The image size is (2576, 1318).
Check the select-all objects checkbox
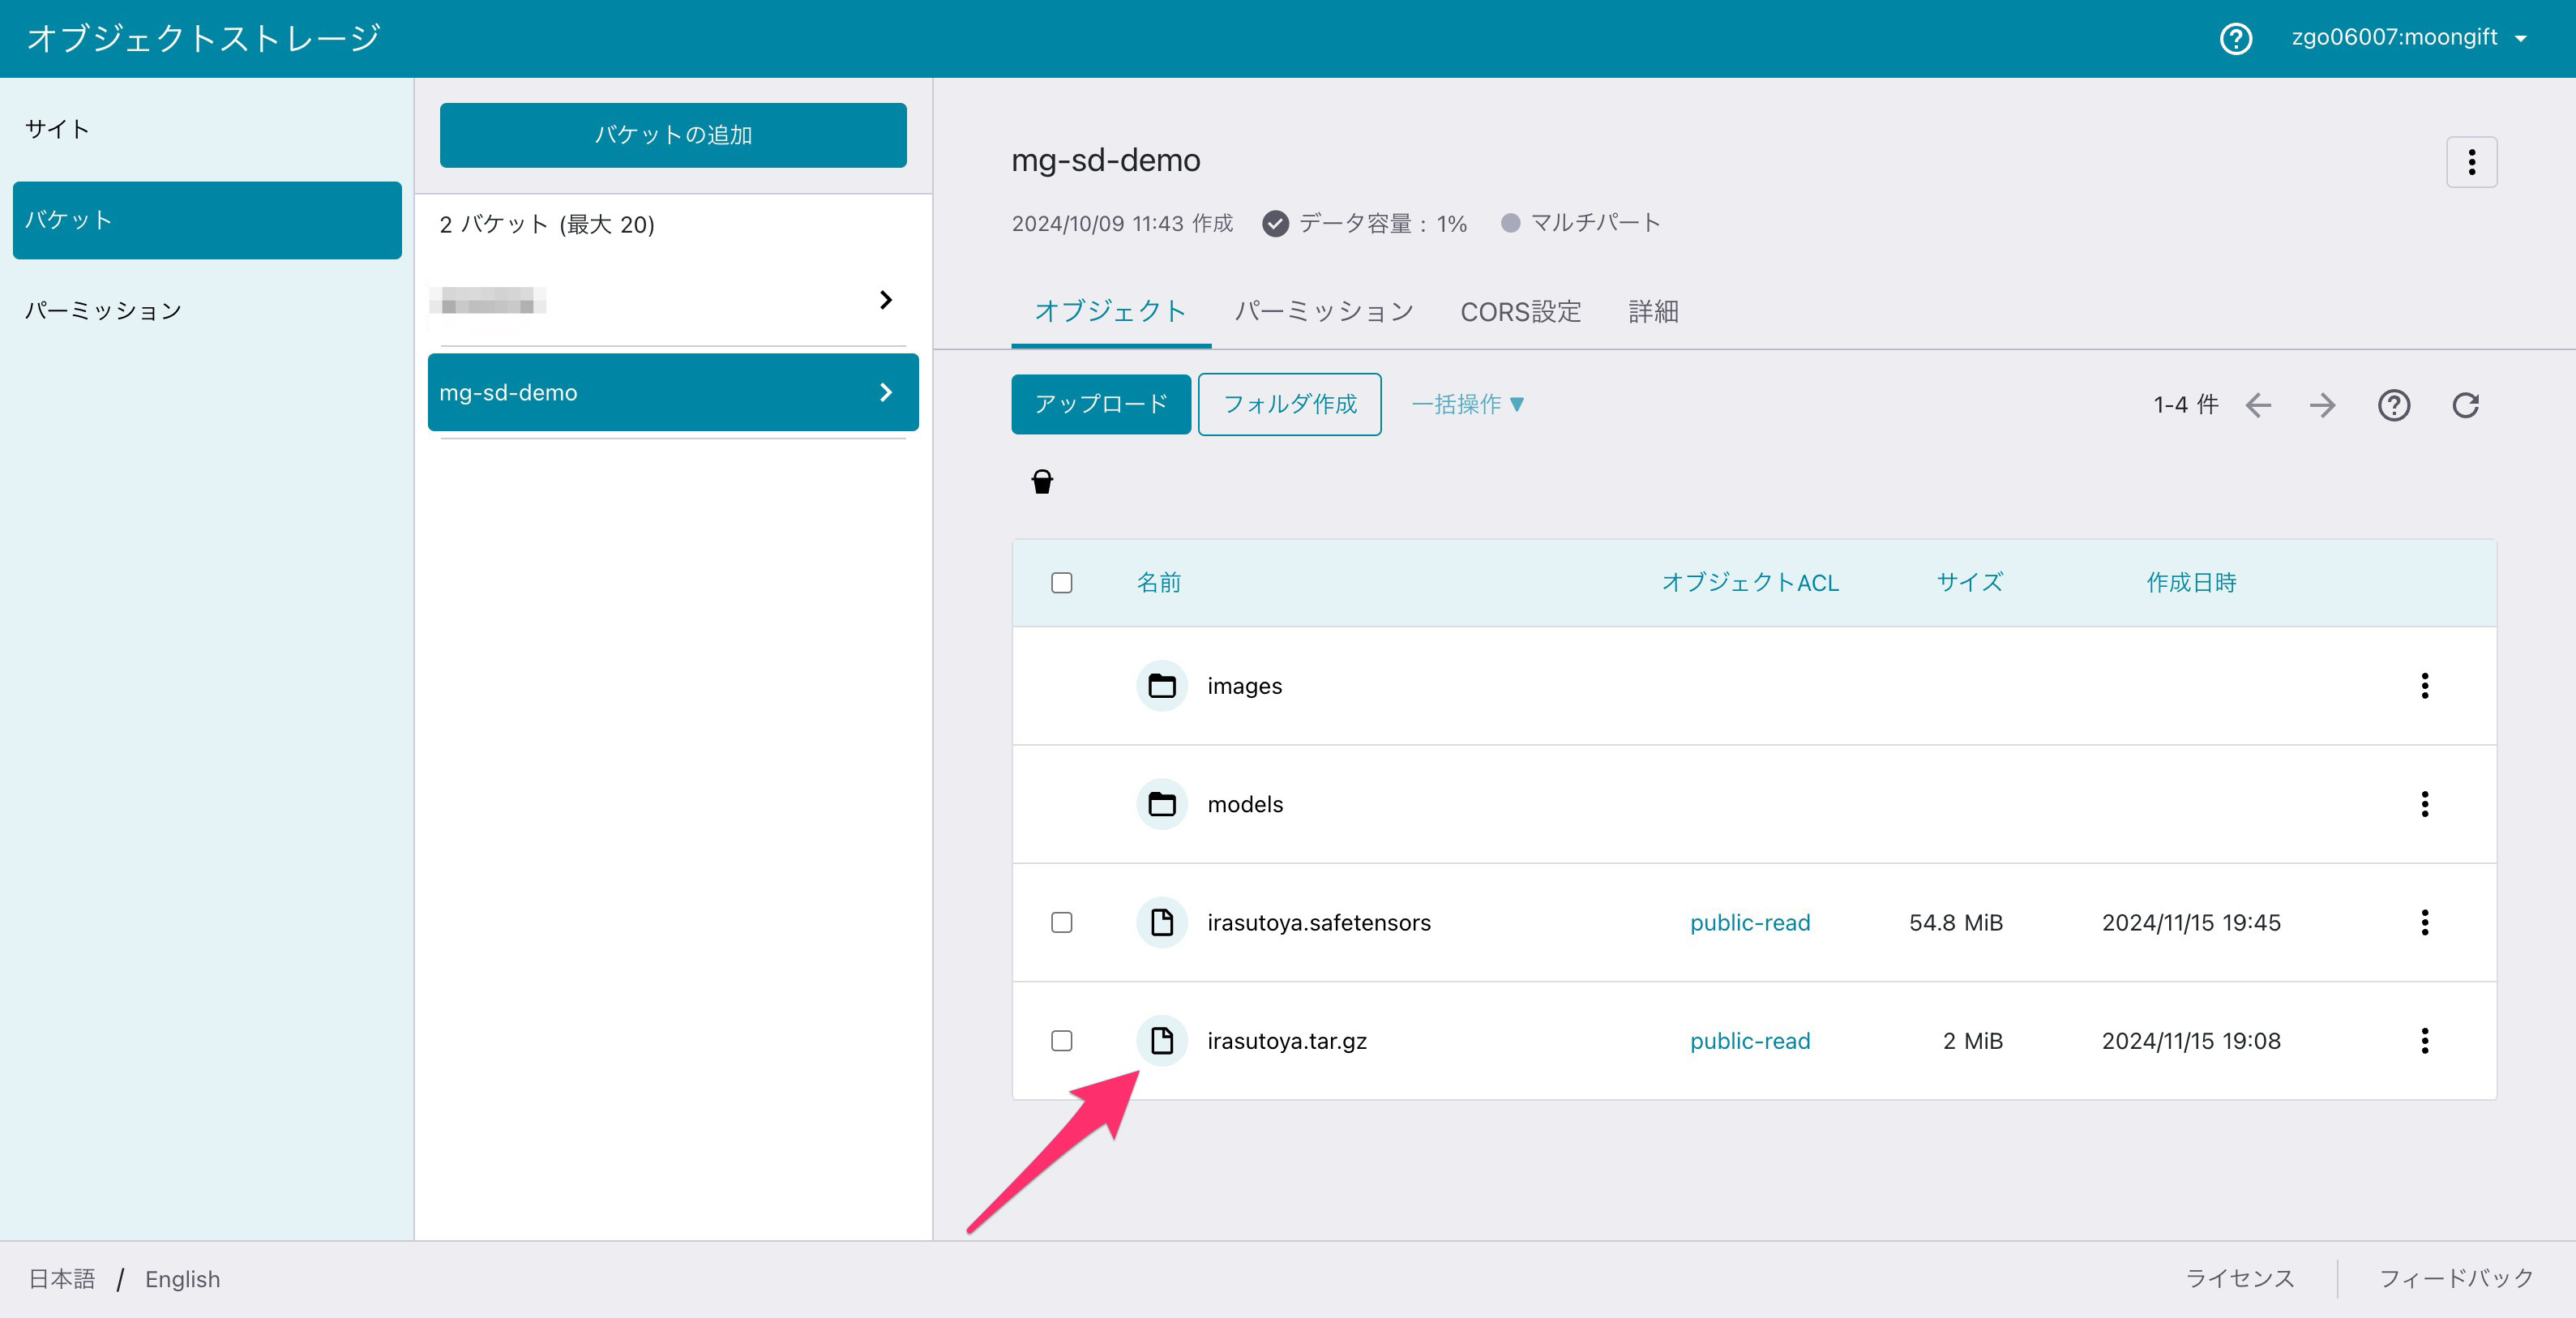click(1062, 583)
